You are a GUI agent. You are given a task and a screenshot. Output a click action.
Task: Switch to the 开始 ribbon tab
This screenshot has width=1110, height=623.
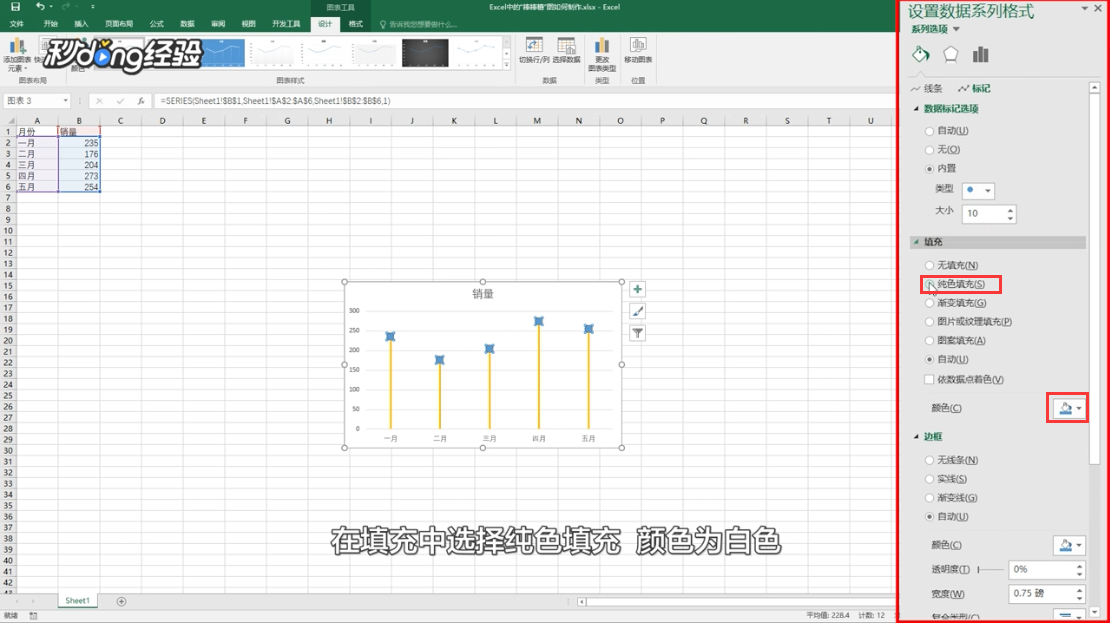[50, 24]
